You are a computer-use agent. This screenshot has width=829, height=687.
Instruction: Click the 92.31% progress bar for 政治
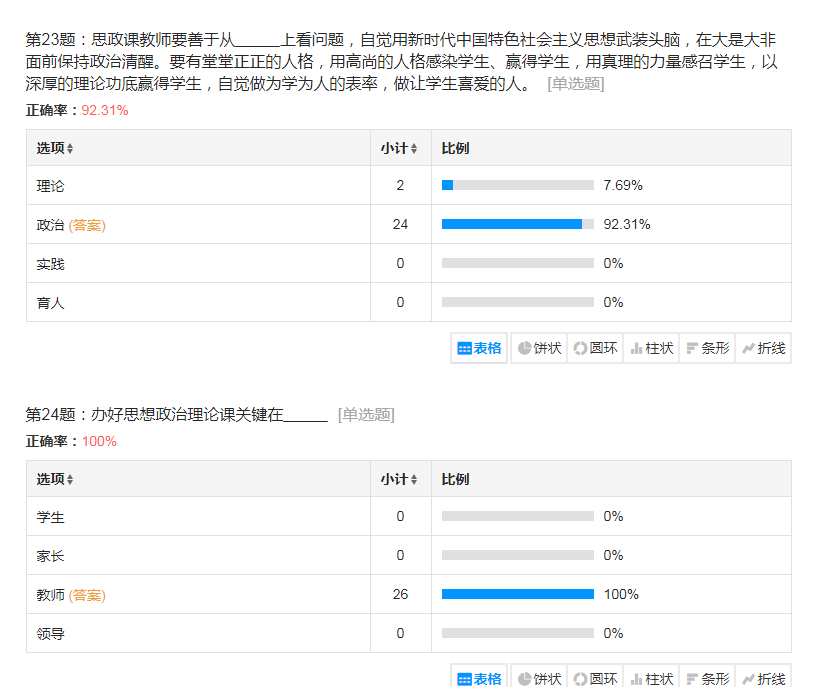517,224
